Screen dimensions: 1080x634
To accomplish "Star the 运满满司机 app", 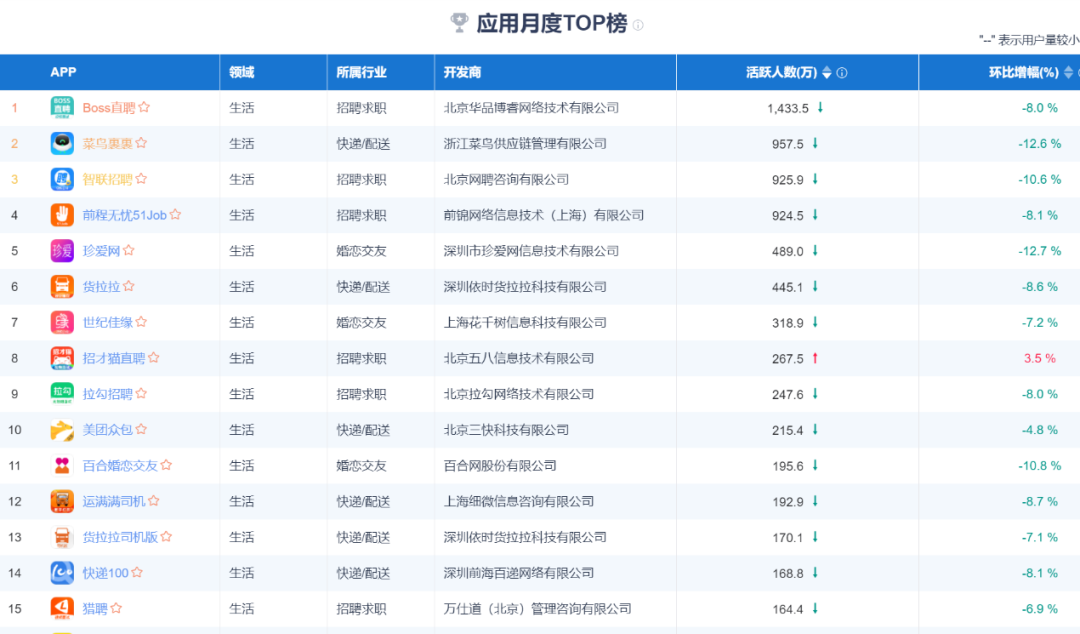I will pyautogui.click(x=154, y=501).
